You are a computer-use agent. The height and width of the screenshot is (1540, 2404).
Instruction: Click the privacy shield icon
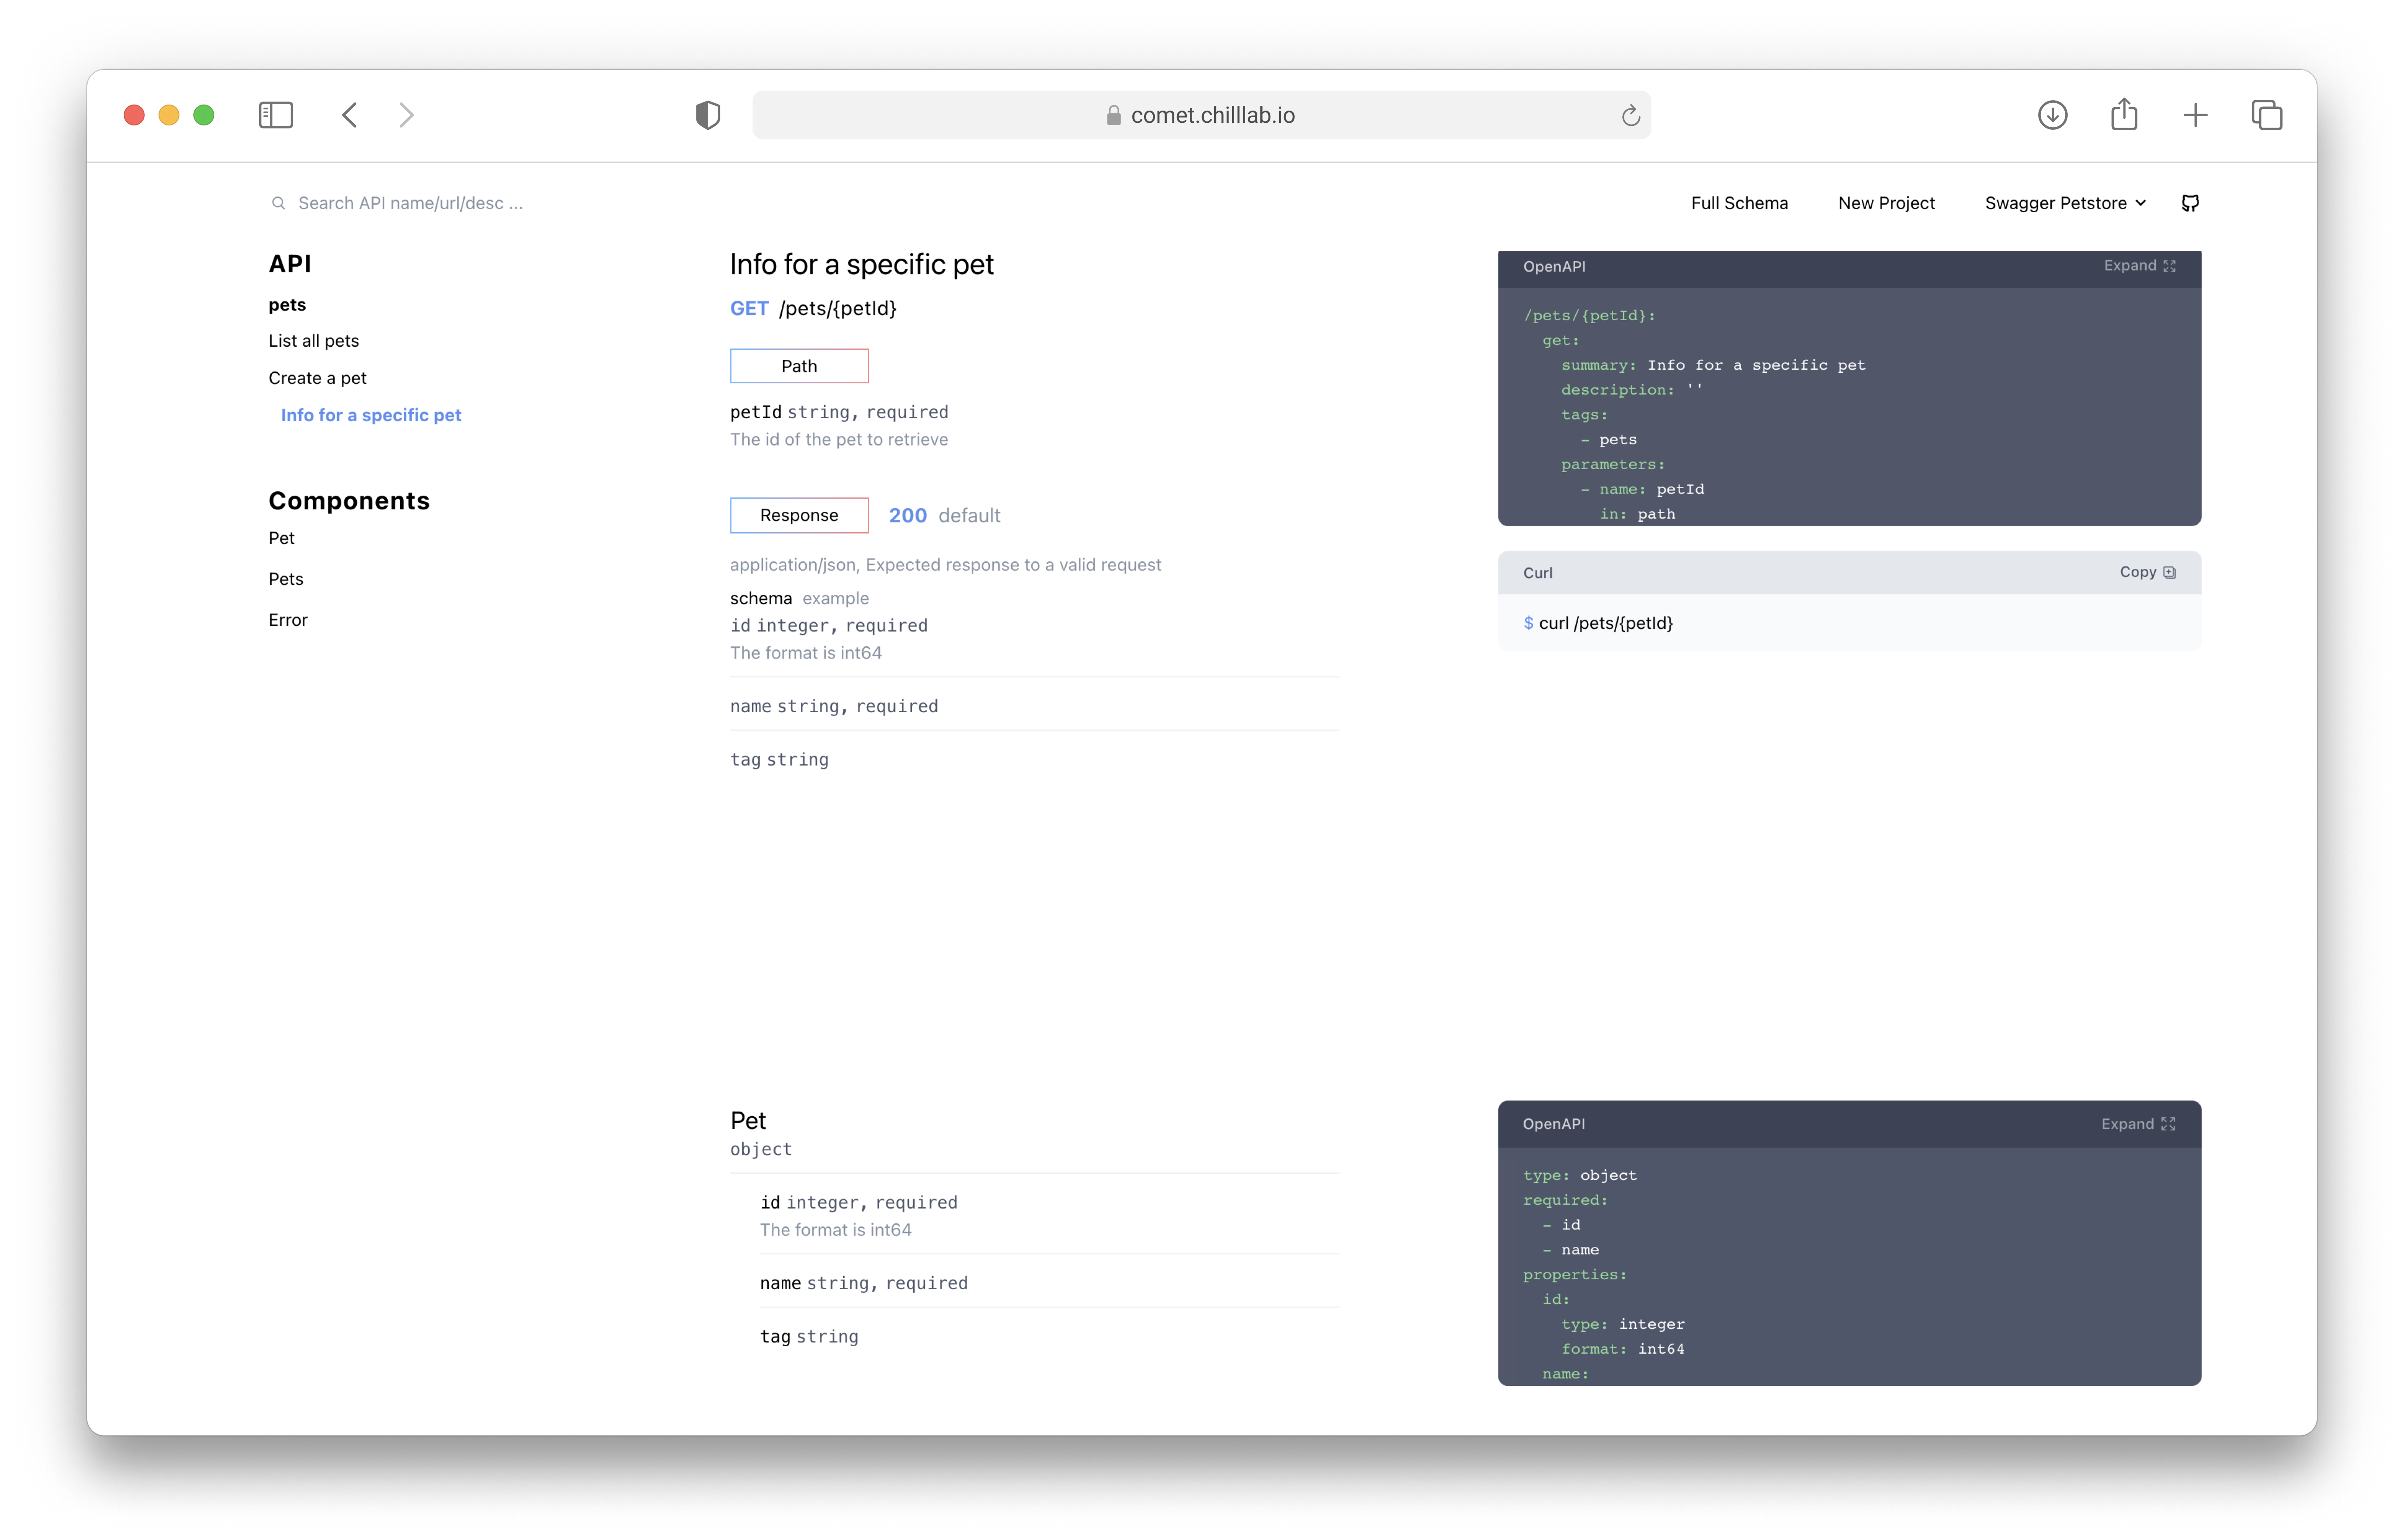[707, 115]
